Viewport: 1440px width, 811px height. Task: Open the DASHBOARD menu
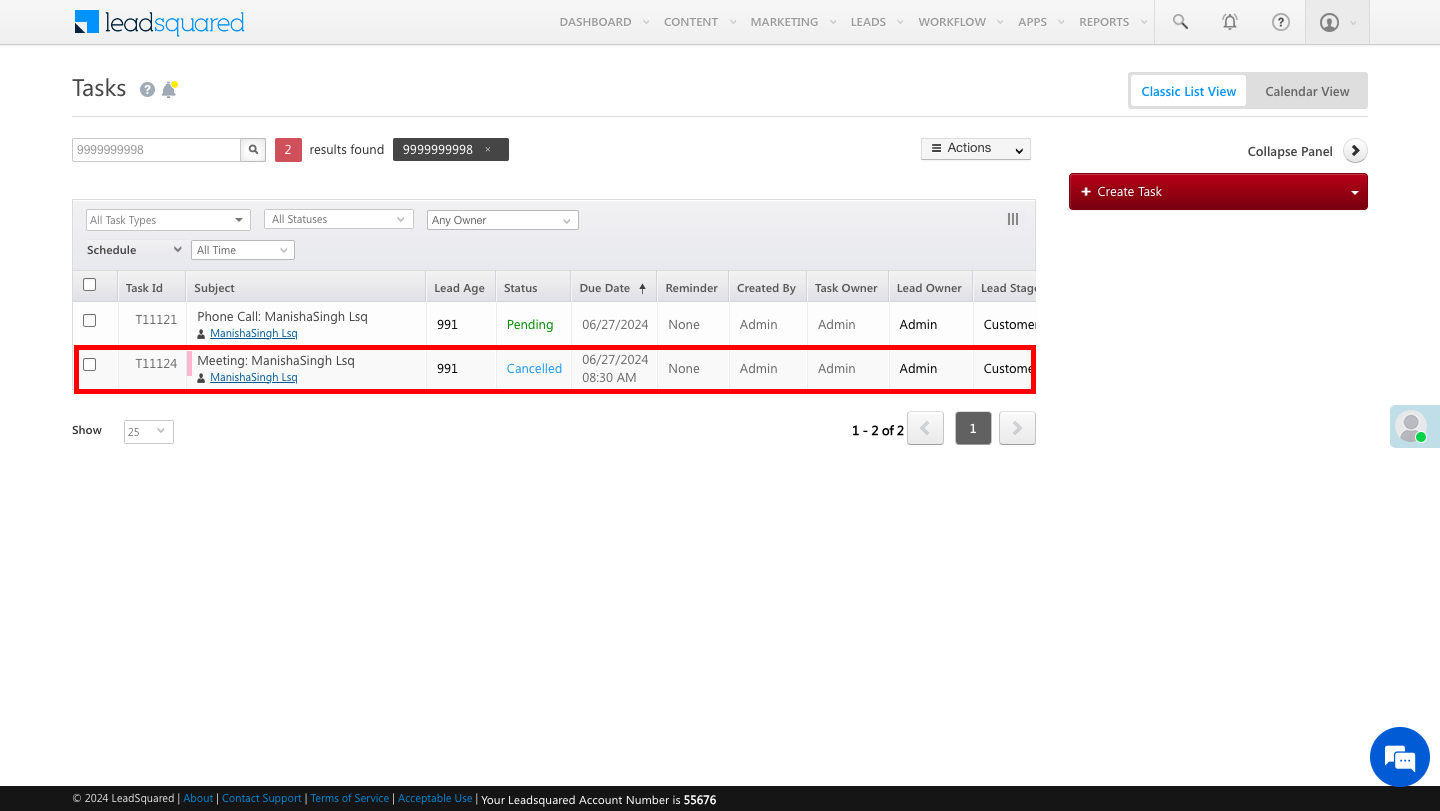tap(596, 22)
